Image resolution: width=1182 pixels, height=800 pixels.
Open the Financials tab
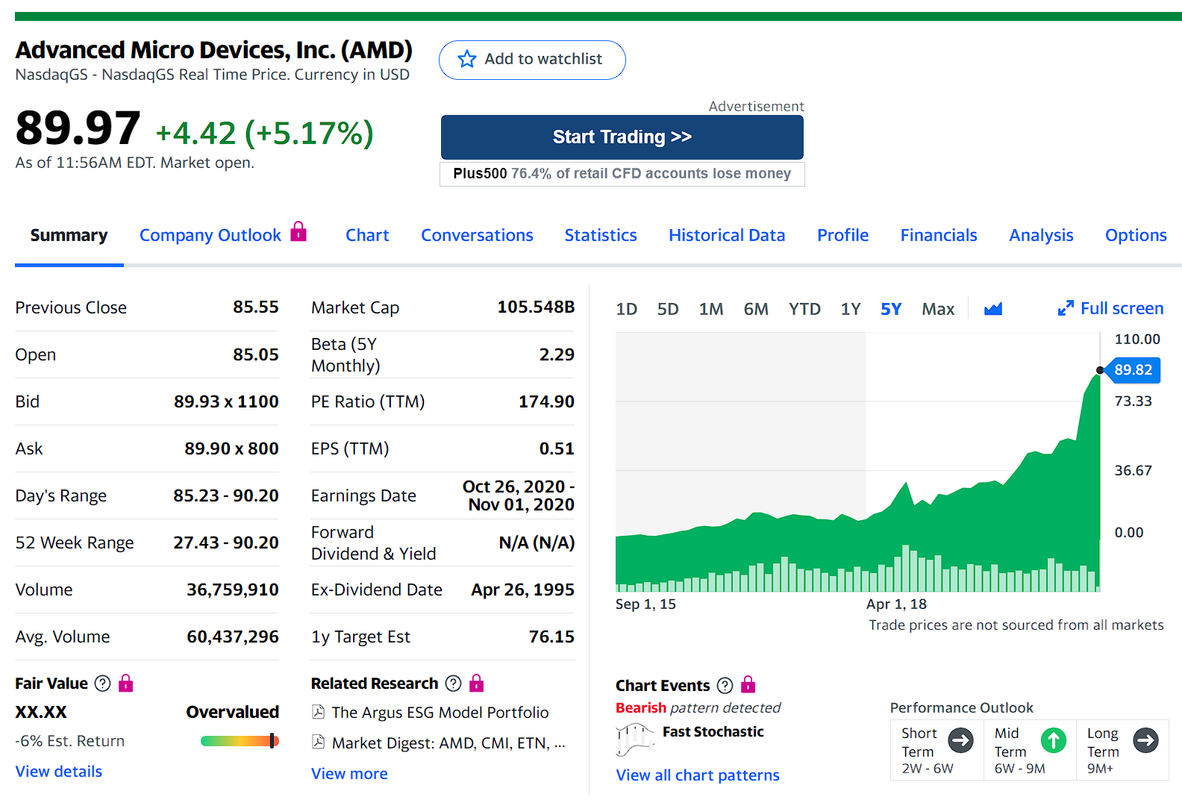coord(939,235)
